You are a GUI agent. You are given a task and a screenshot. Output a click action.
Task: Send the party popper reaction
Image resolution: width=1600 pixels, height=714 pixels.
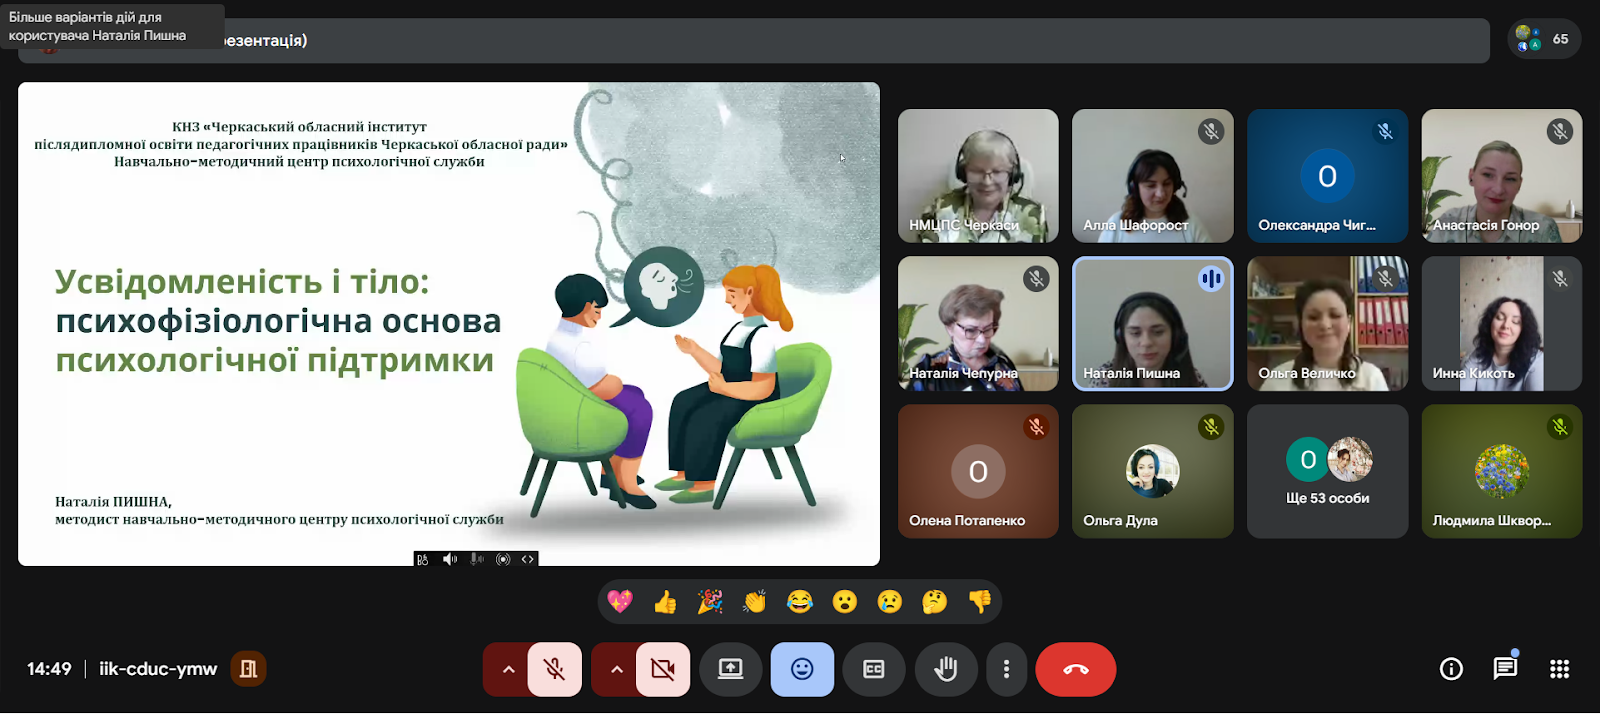point(710,602)
